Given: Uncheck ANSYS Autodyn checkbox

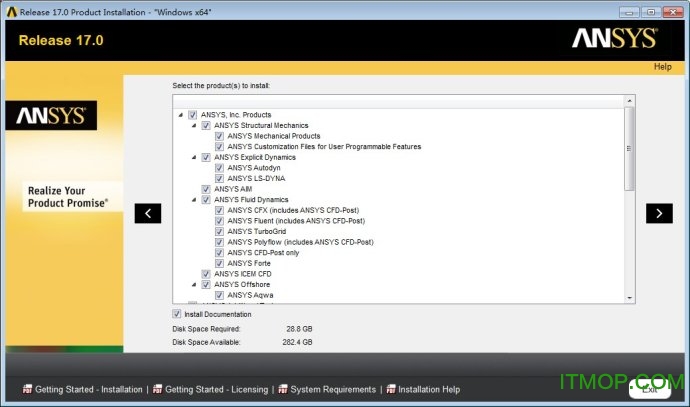Looking at the screenshot, I should [219, 168].
